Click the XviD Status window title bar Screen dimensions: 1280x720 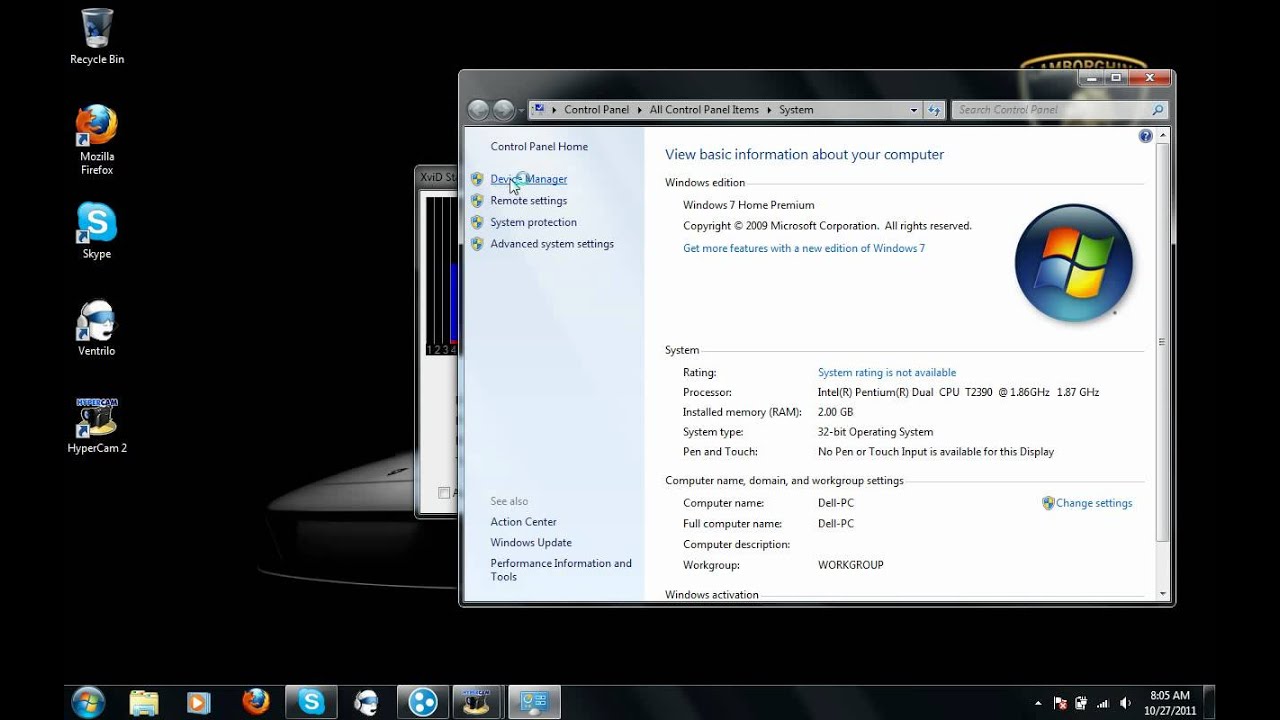[x=438, y=177]
